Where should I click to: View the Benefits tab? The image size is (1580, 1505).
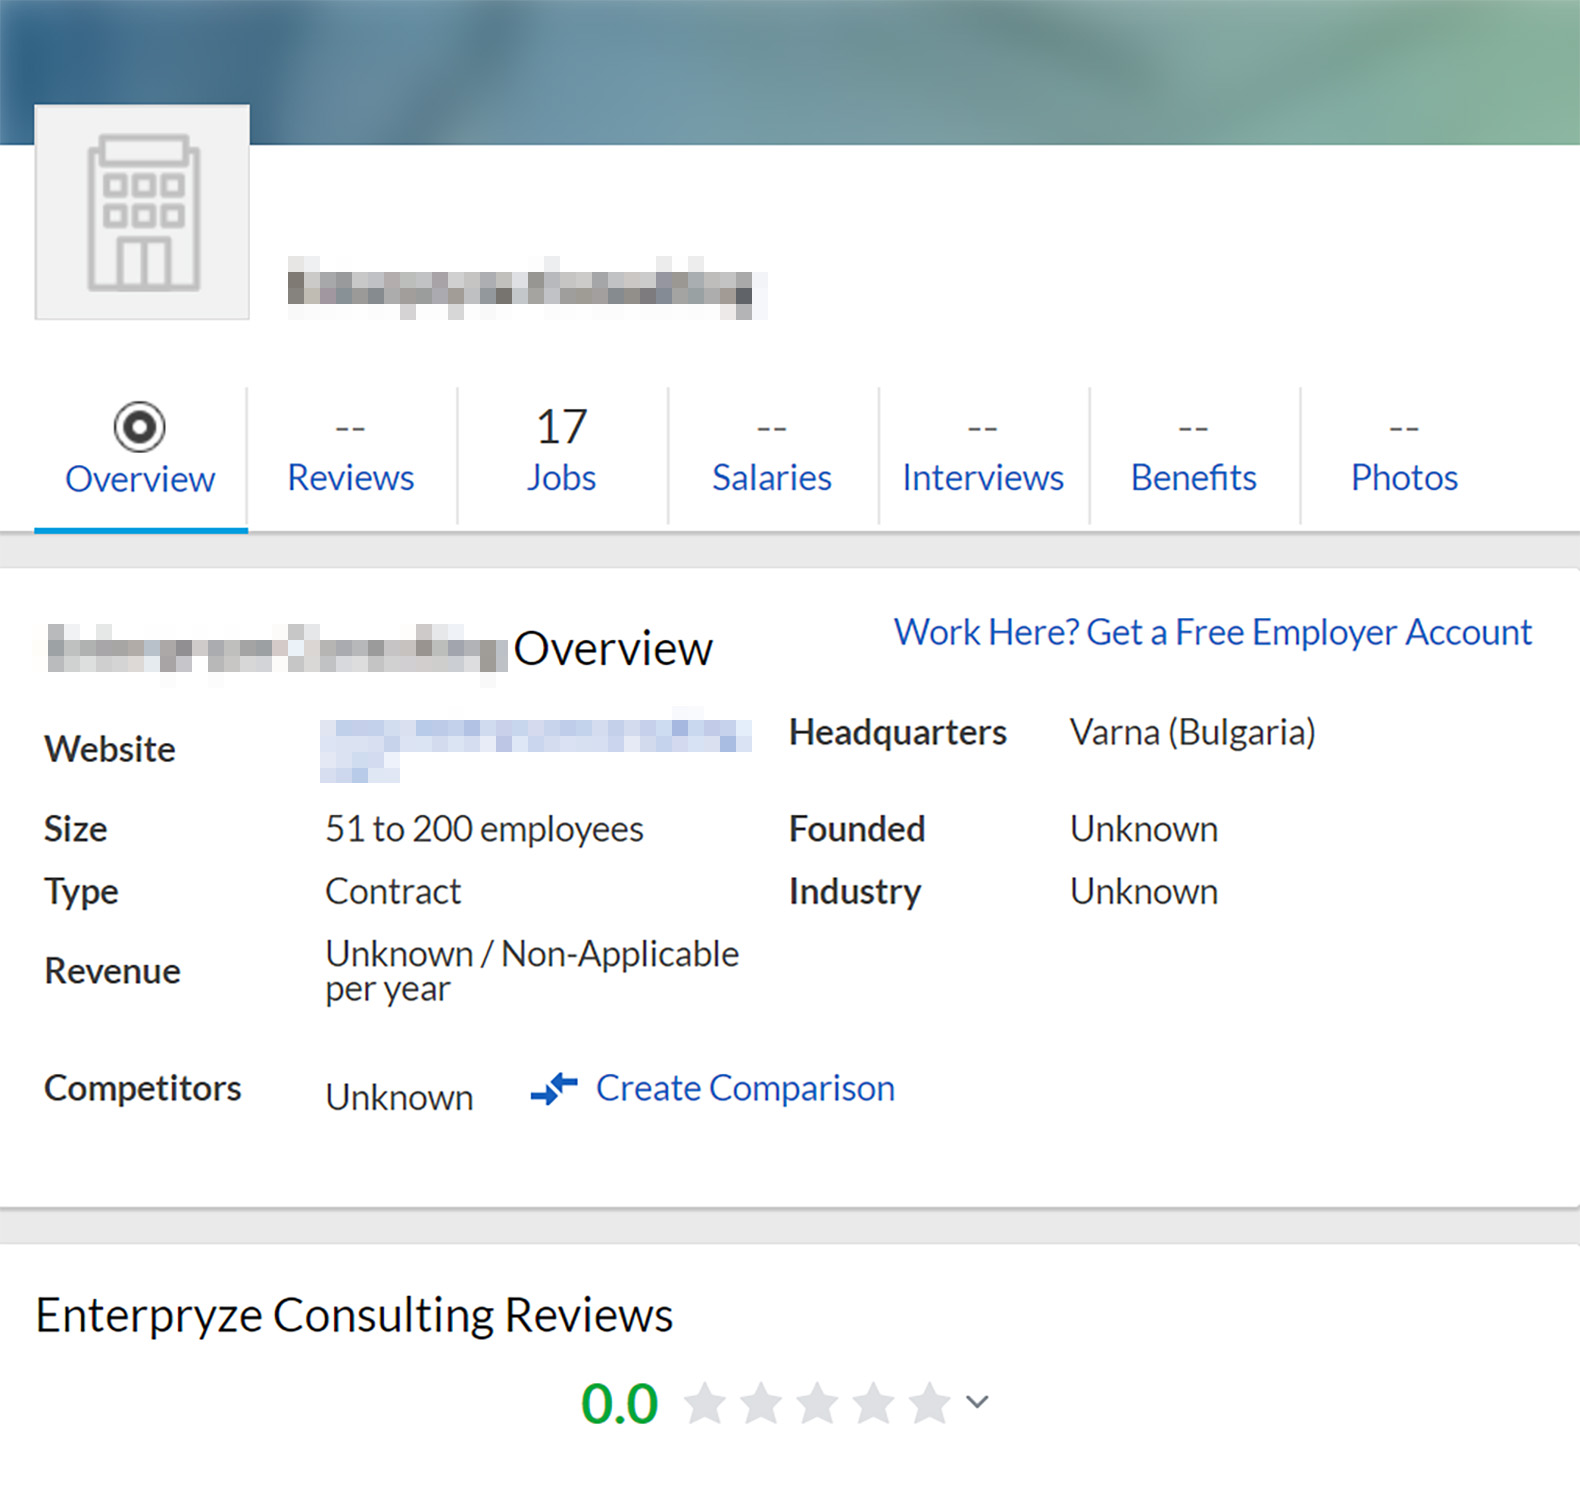[1194, 456]
